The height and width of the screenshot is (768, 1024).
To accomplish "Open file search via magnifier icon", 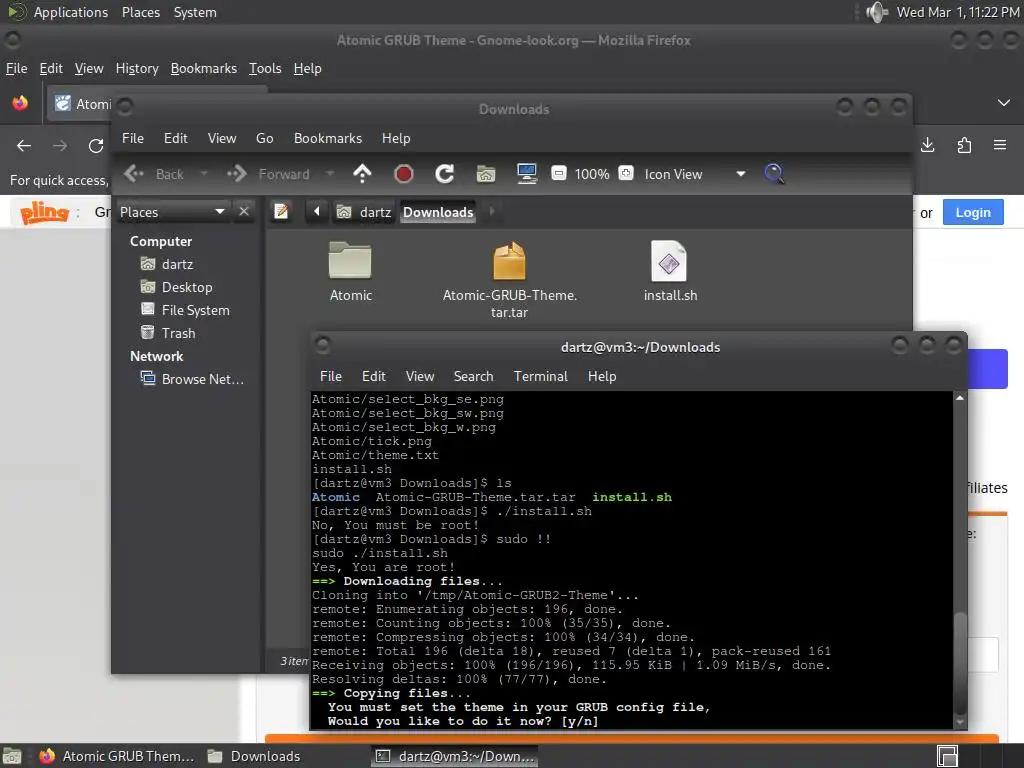I will [774, 174].
